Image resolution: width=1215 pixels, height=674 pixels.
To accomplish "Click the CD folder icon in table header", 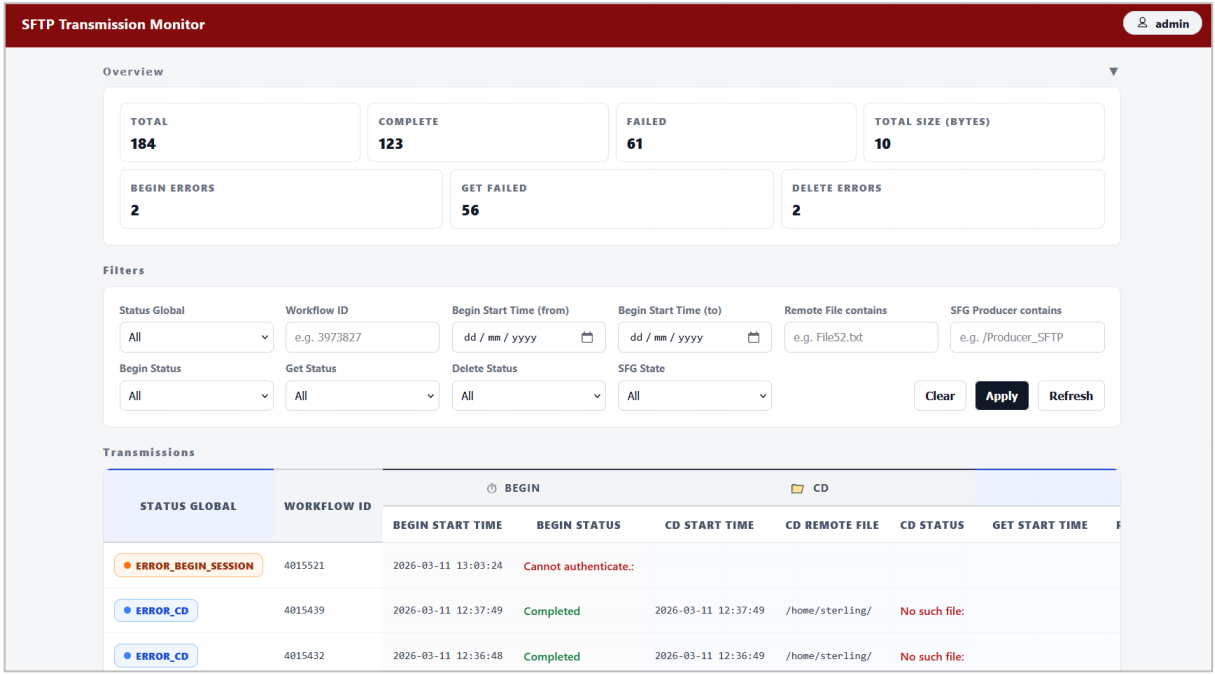I will pos(797,489).
